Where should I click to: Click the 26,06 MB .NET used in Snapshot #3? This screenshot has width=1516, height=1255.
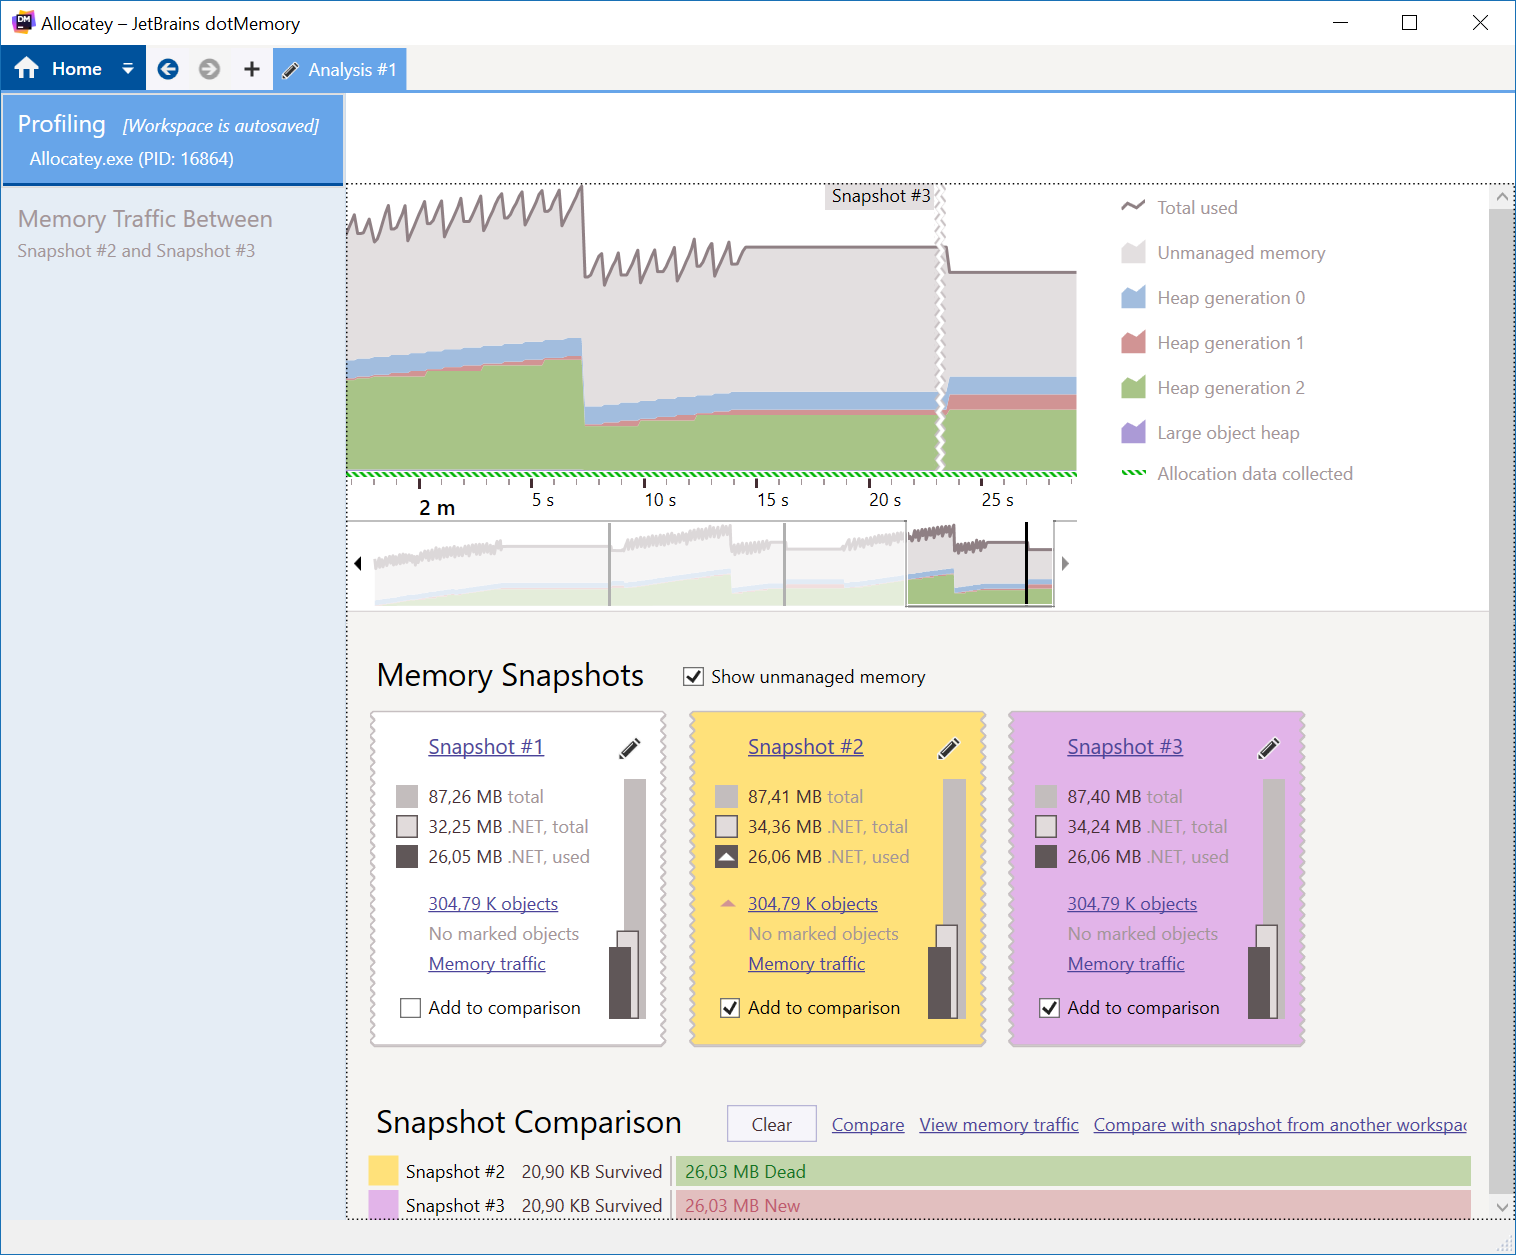[x=1148, y=857]
